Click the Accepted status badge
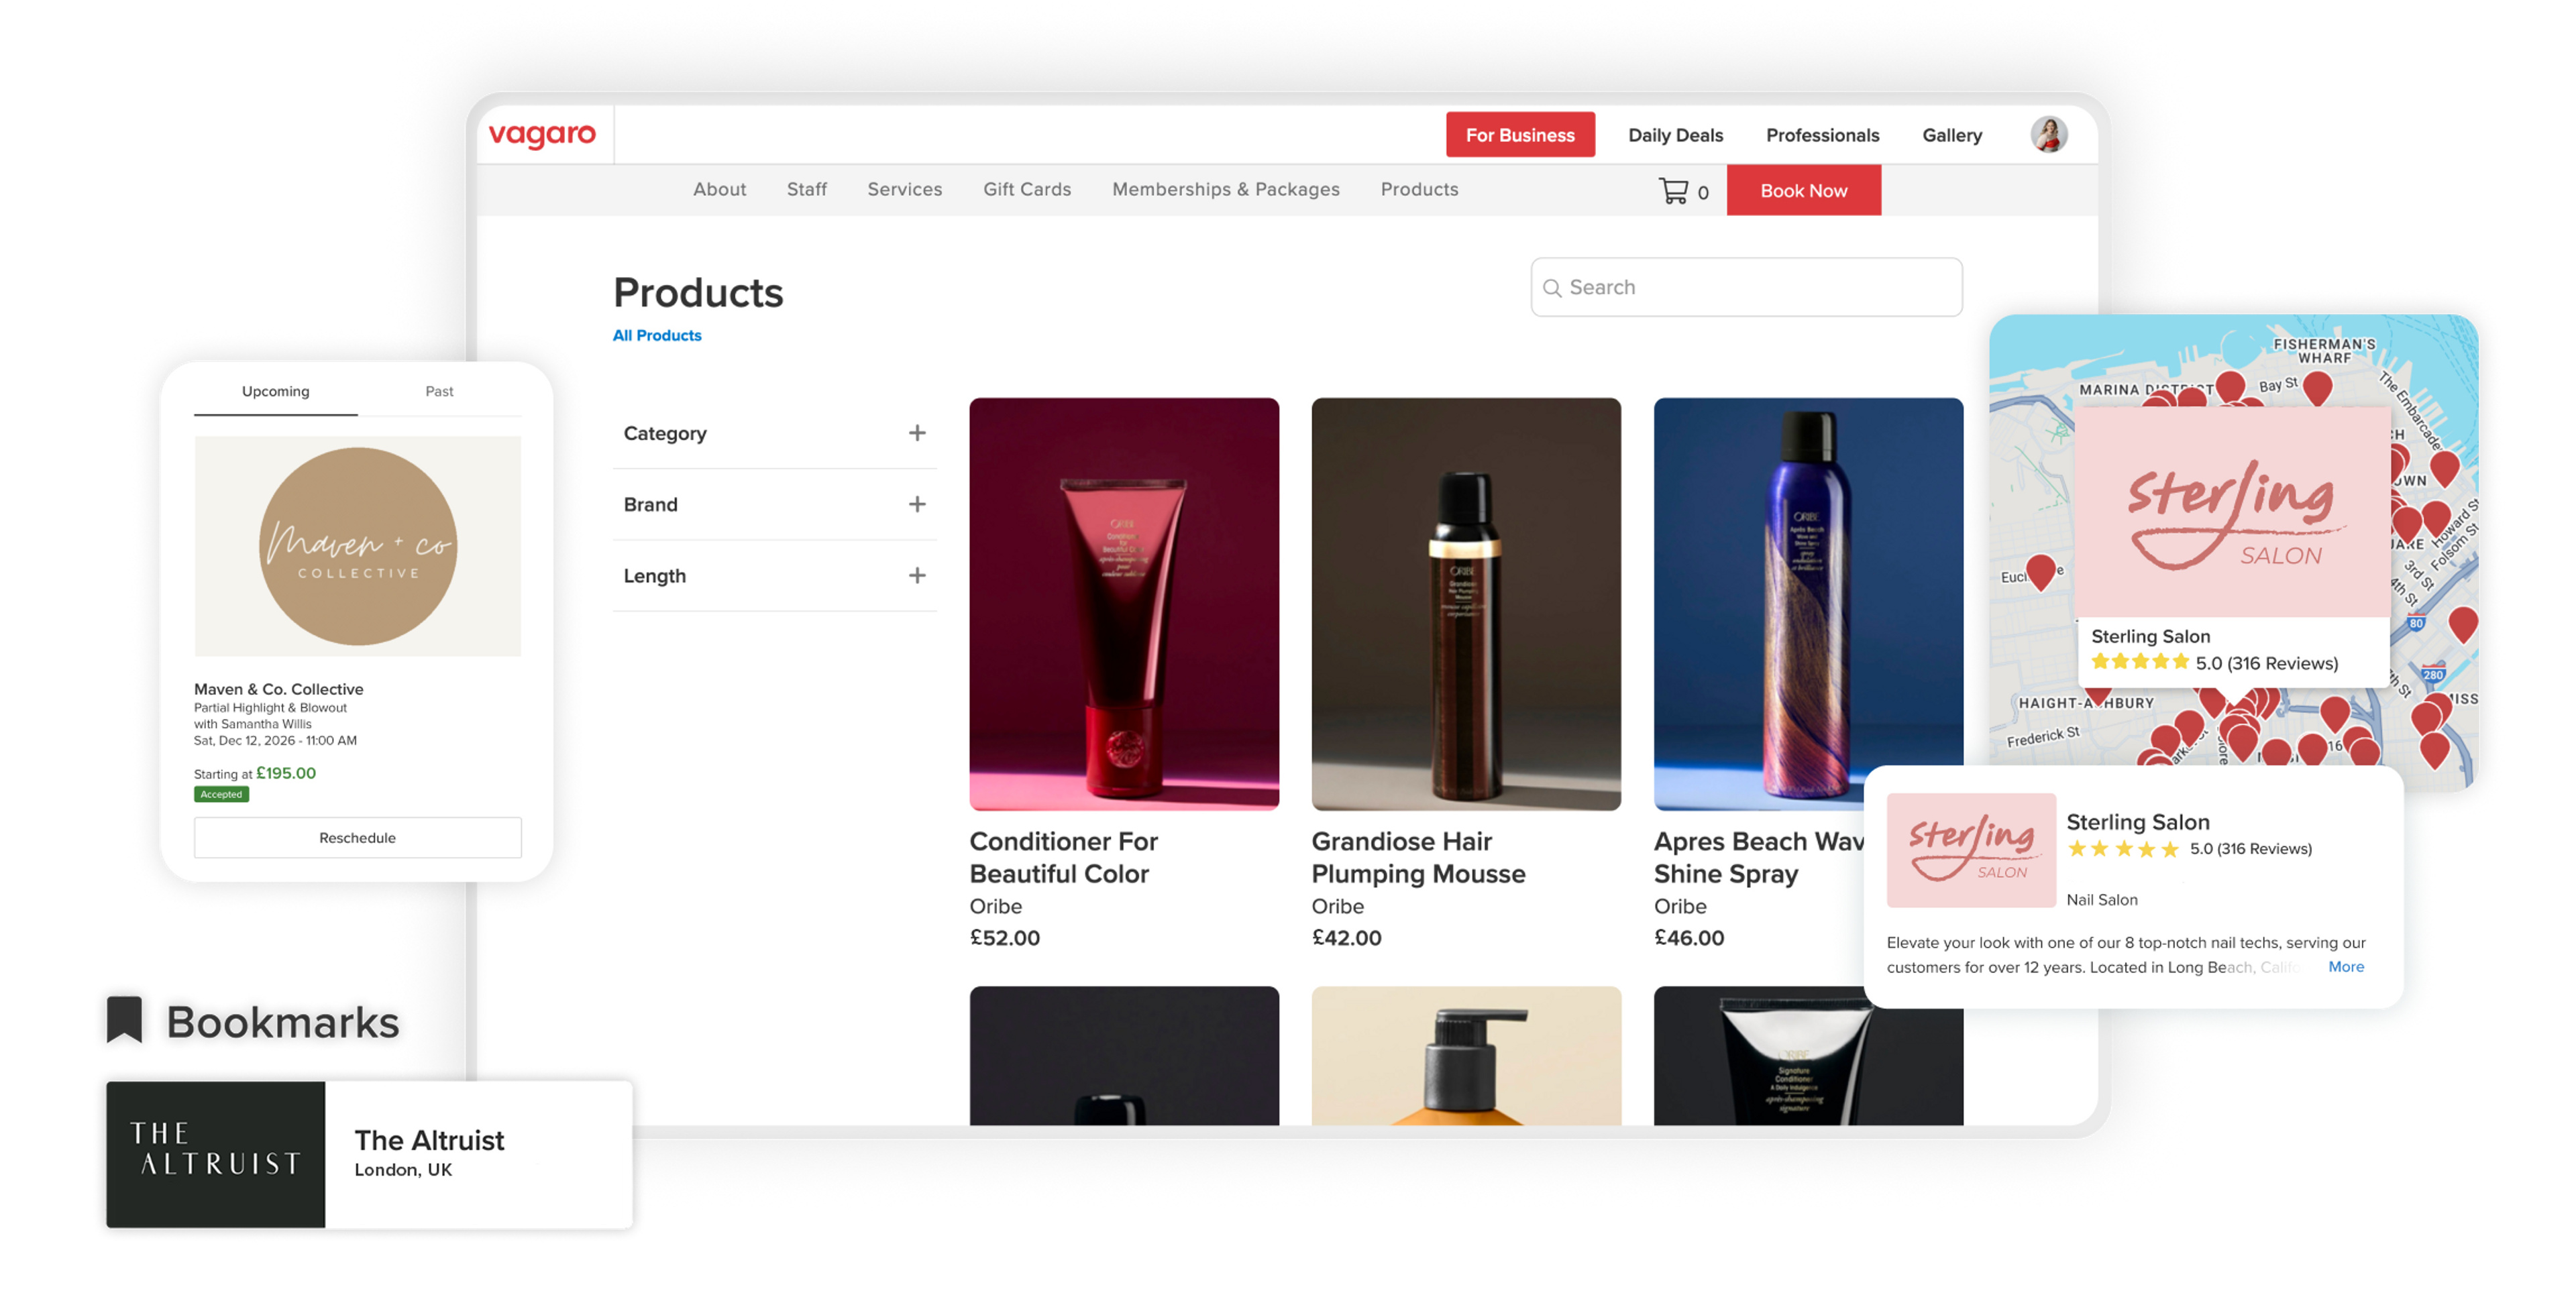This screenshot has height=1303, width=2576. (x=221, y=794)
